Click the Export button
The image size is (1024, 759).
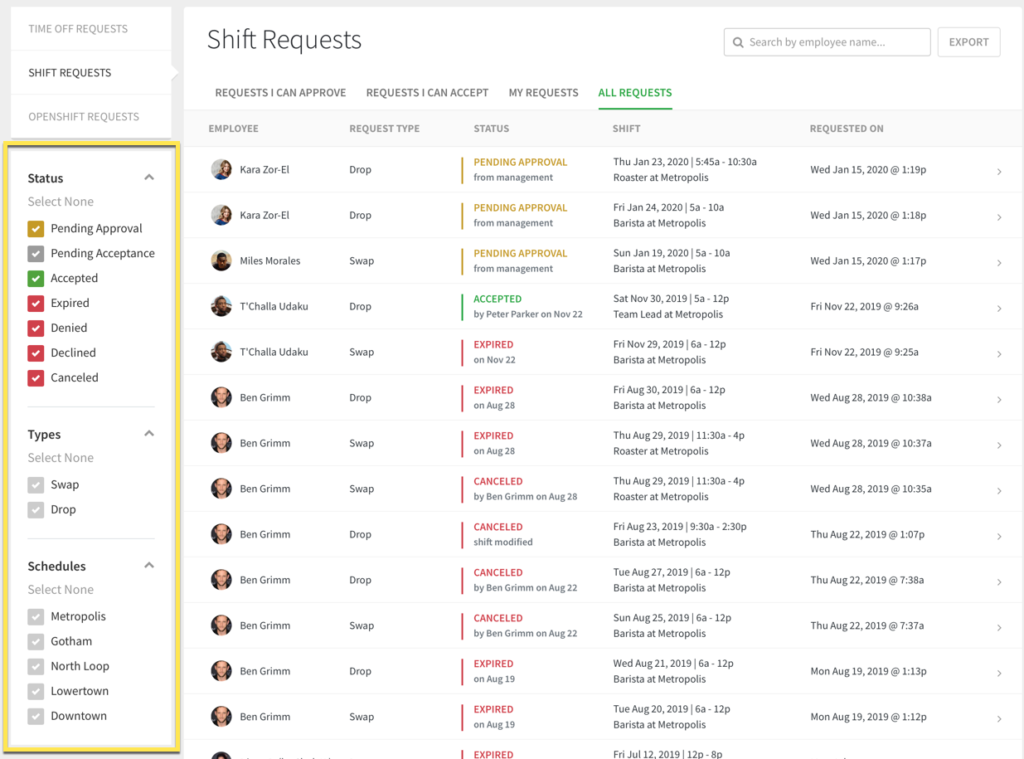968,42
